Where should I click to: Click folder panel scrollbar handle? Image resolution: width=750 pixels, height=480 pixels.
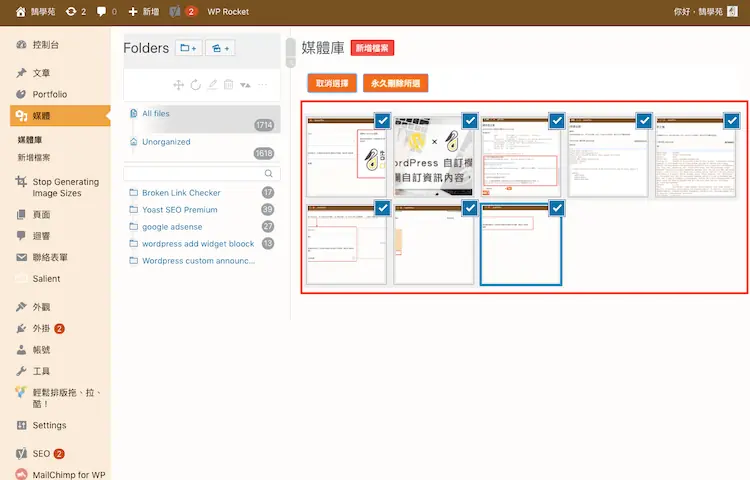[x=290, y=53]
